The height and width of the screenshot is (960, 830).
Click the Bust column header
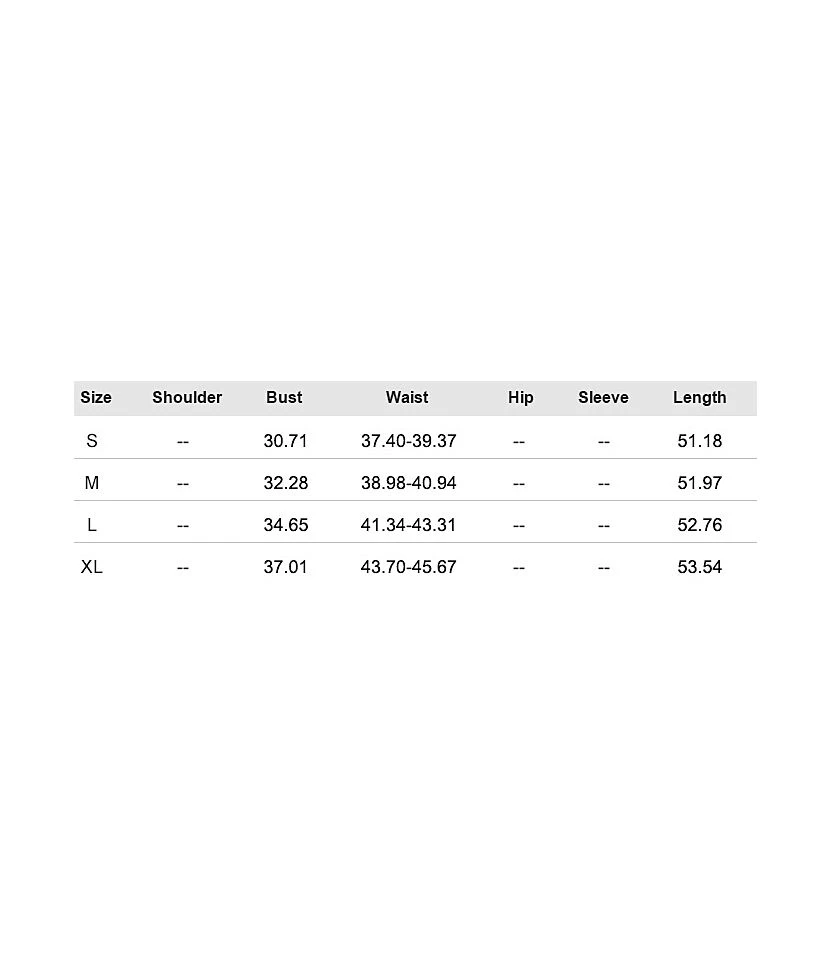(x=284, y=398)
